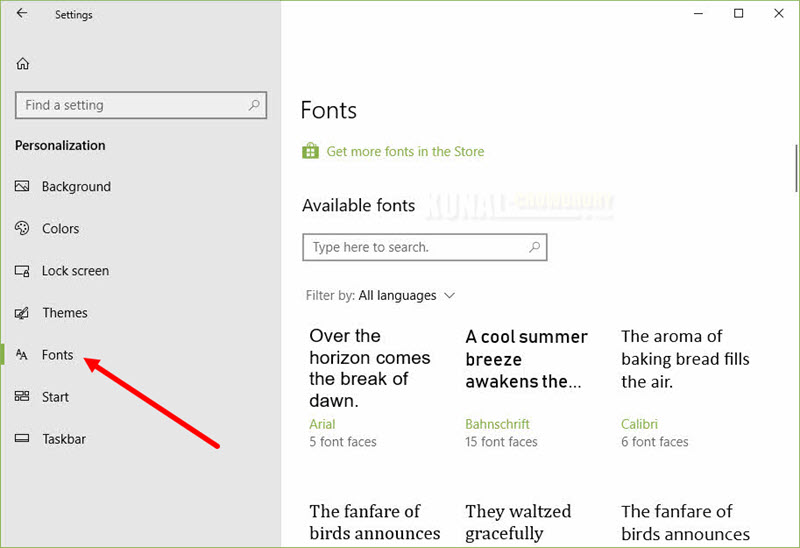Go to Settings home icon
800x548 pixels.
point(22,64)
